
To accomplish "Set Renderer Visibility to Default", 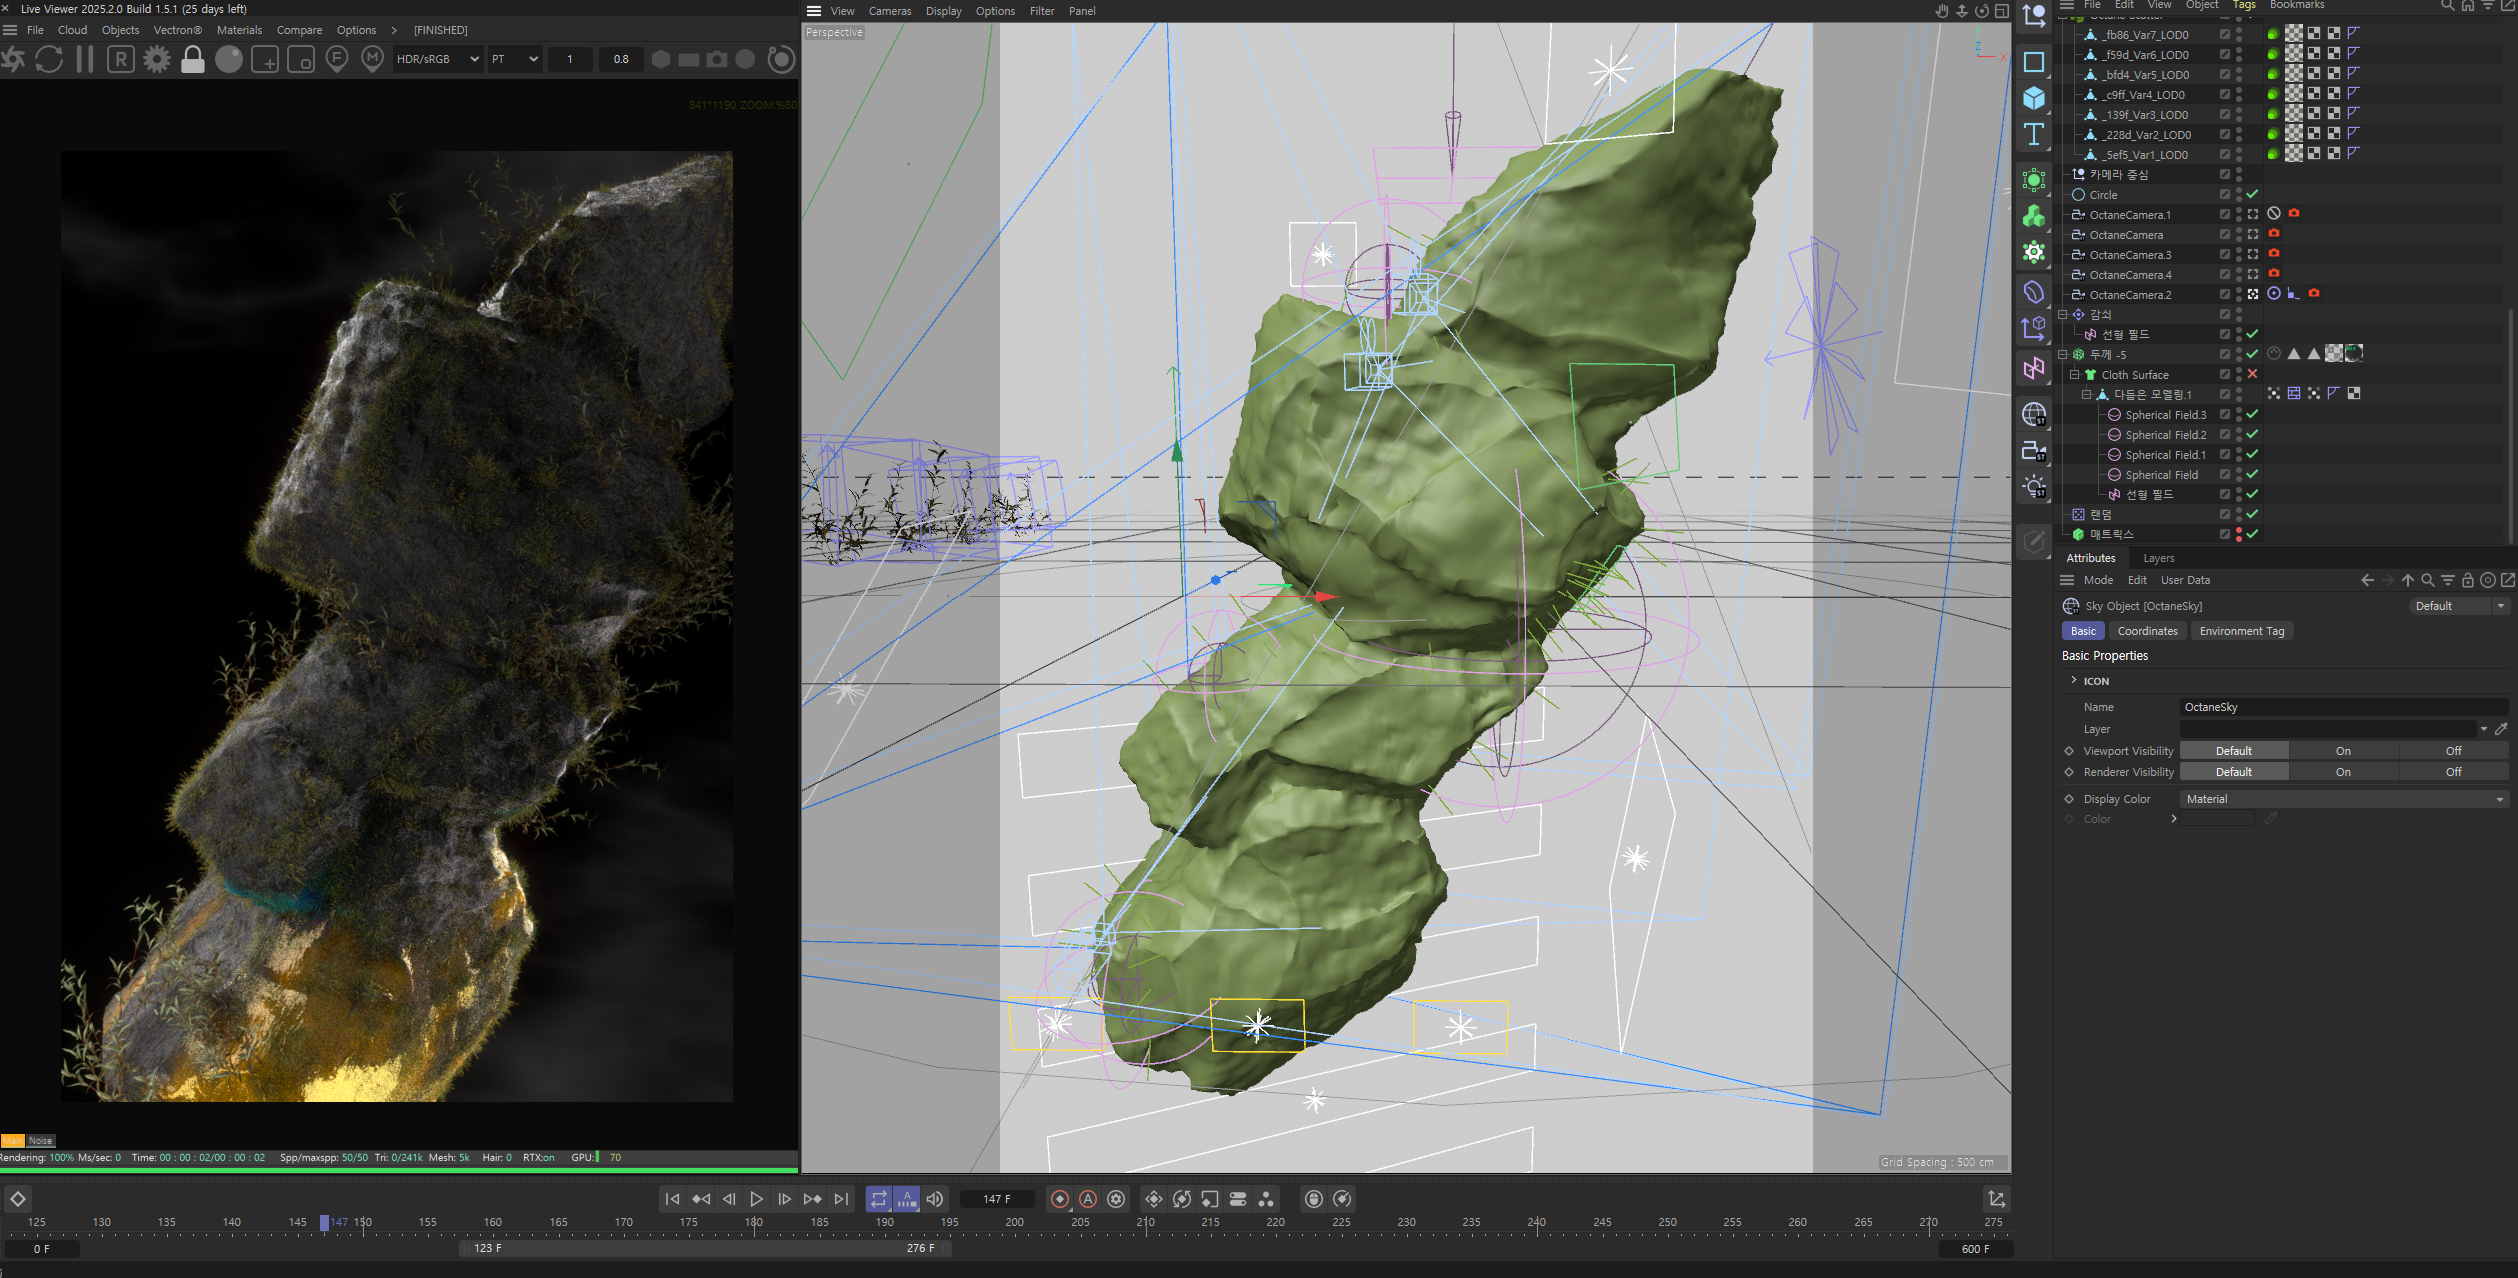I will coord(2233,772).
